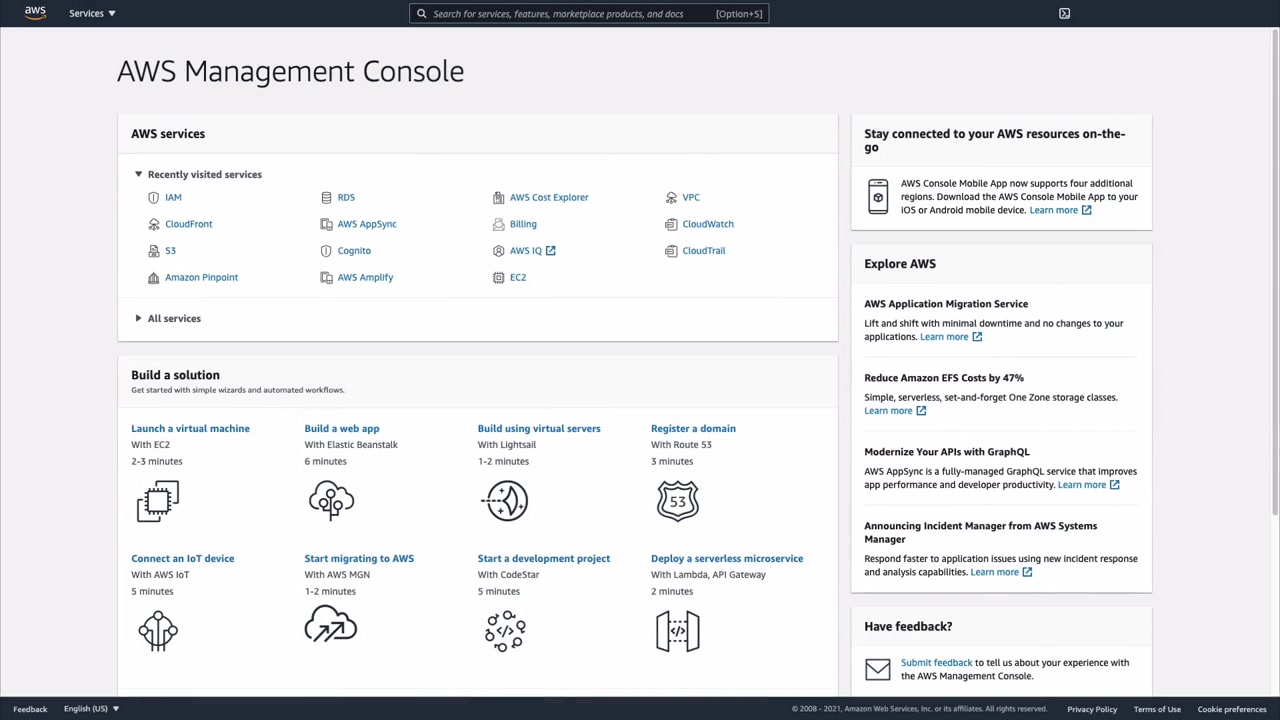Click the EC2 virtual machine illustration
The image size is (1280, 720).
coord(158,501)
